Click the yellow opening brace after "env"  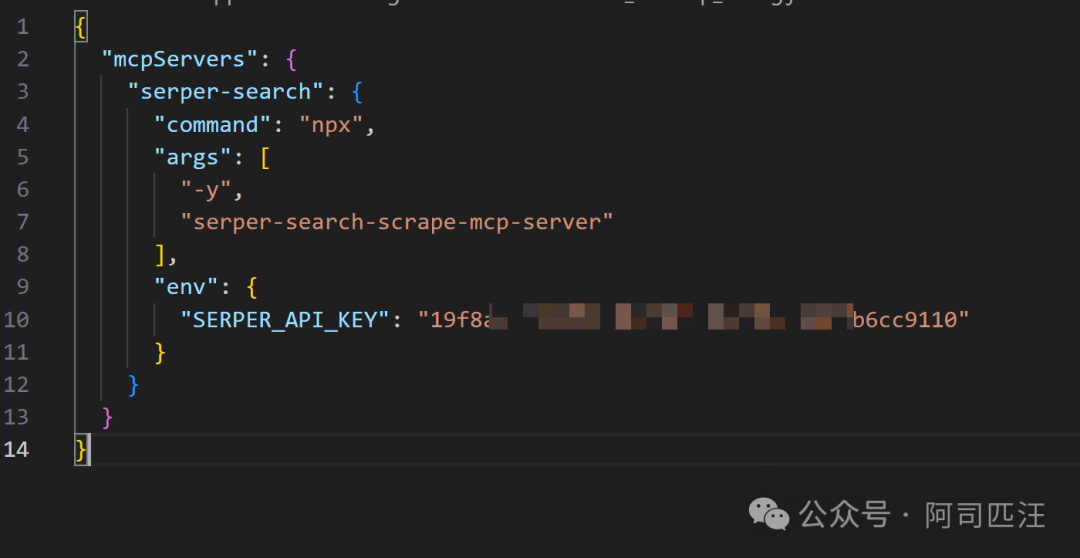click(252, 288)
